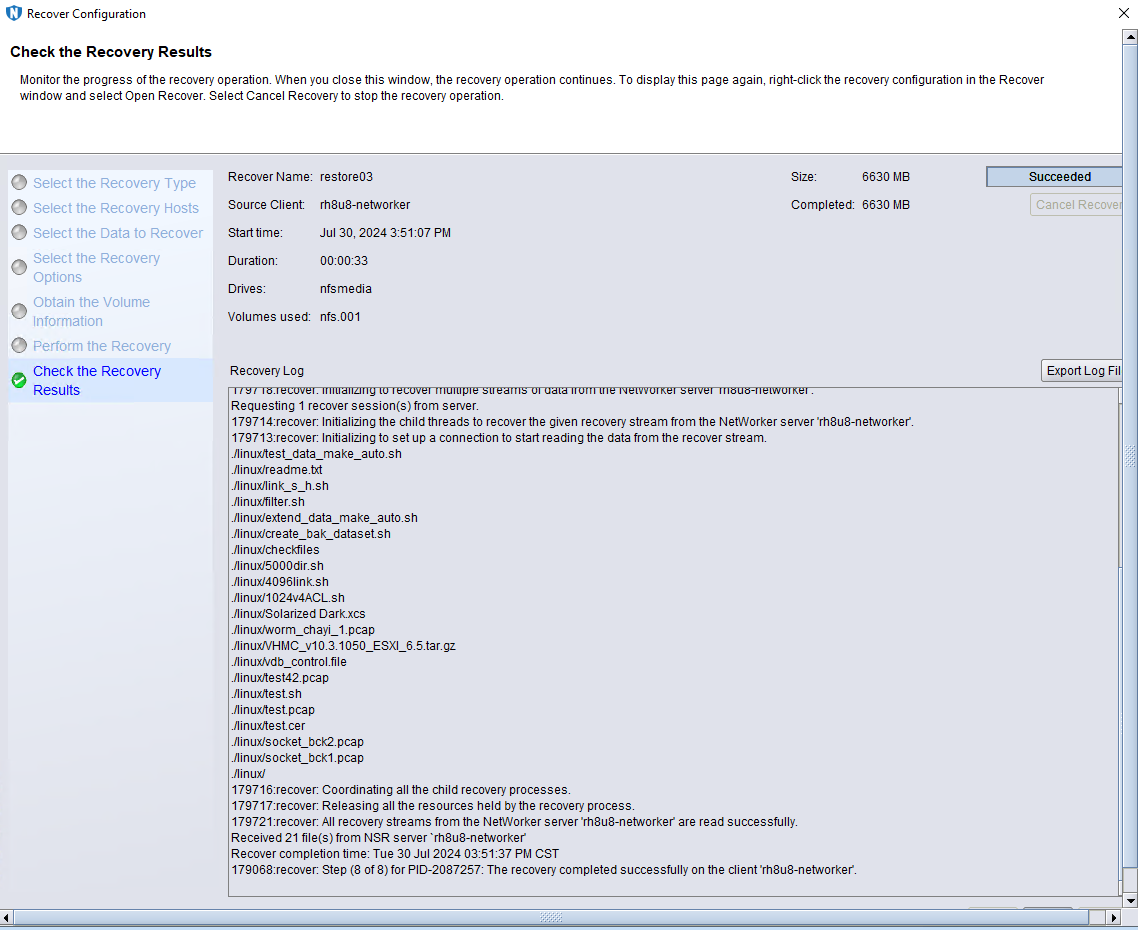The height and width of the screenshot is (930, 1138).
Task: Click the grey step circle beside Perform the Recovery
Action: 20,346
